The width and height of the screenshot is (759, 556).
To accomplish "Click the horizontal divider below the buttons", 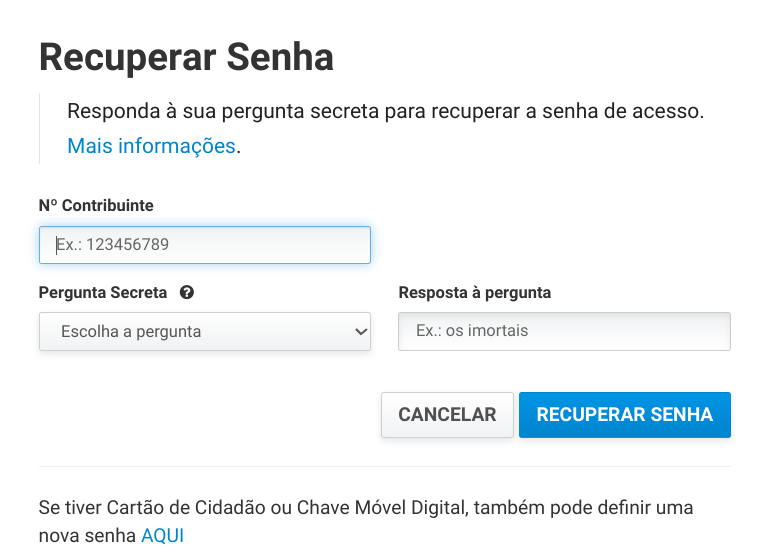I will coord(385,466).
